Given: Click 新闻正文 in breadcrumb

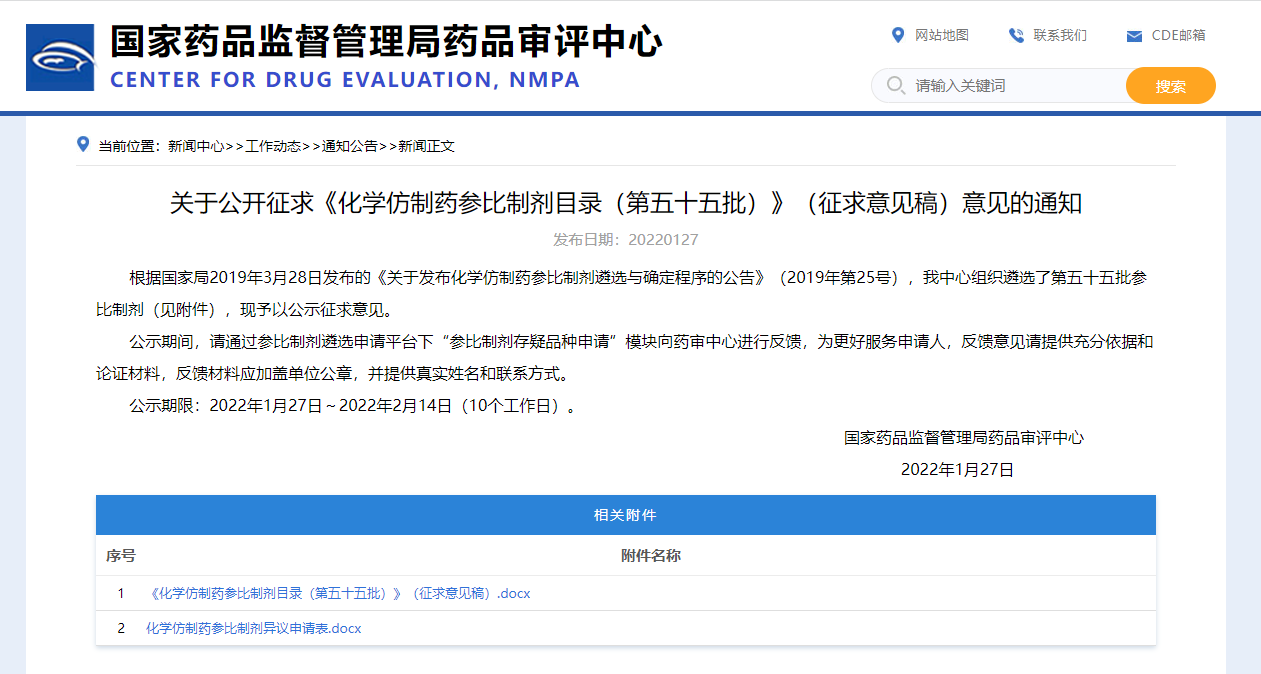Looking at the screenshot, I should [x=427, y=146].
